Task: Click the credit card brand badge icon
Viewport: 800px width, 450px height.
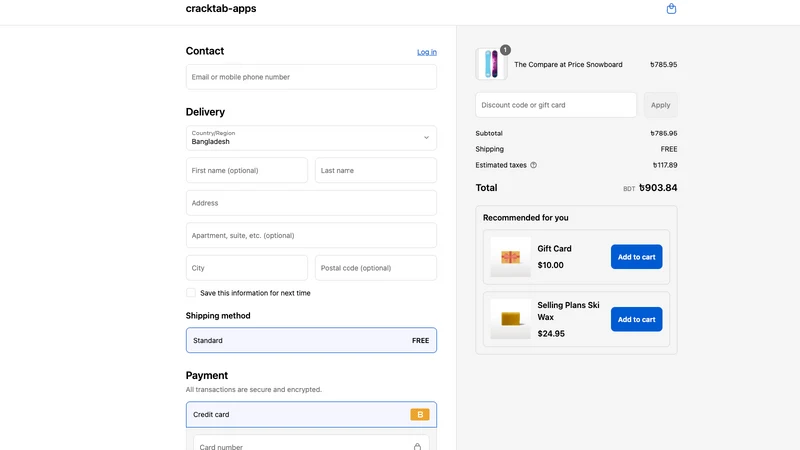Action: [419, 415]
